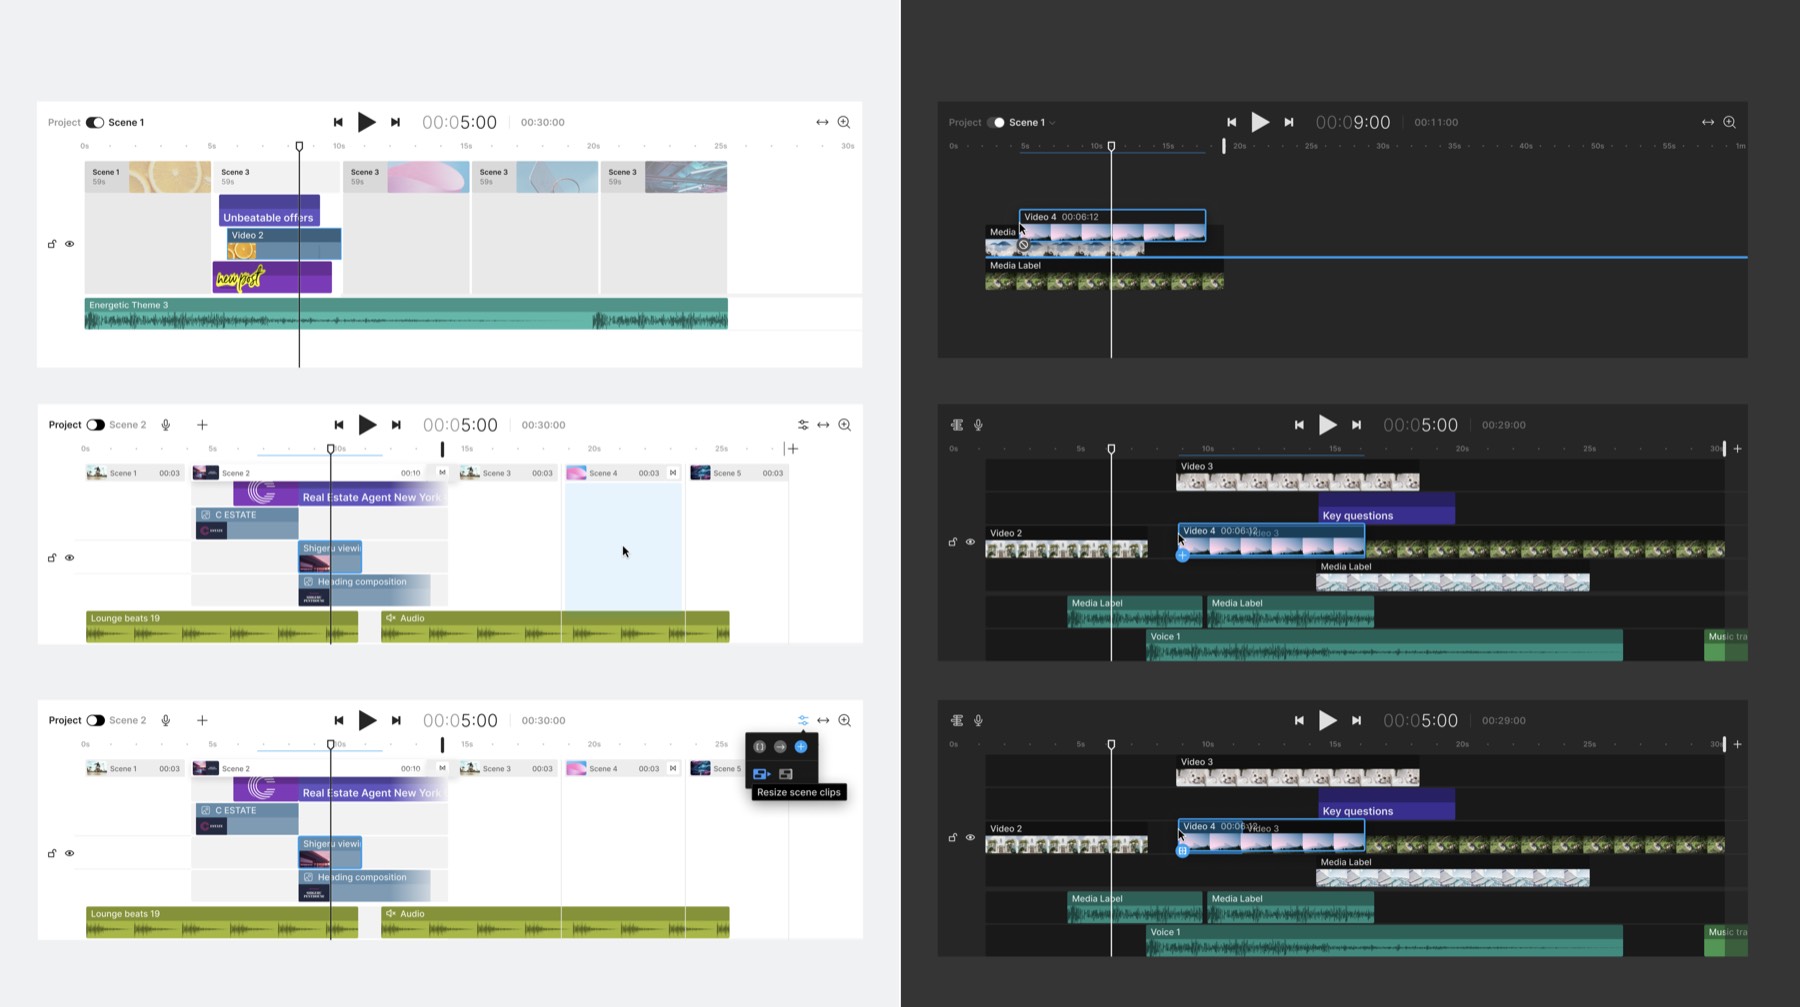
Task: Select the Scene 5 header in the middle-left panel
Action: [738, 473]
